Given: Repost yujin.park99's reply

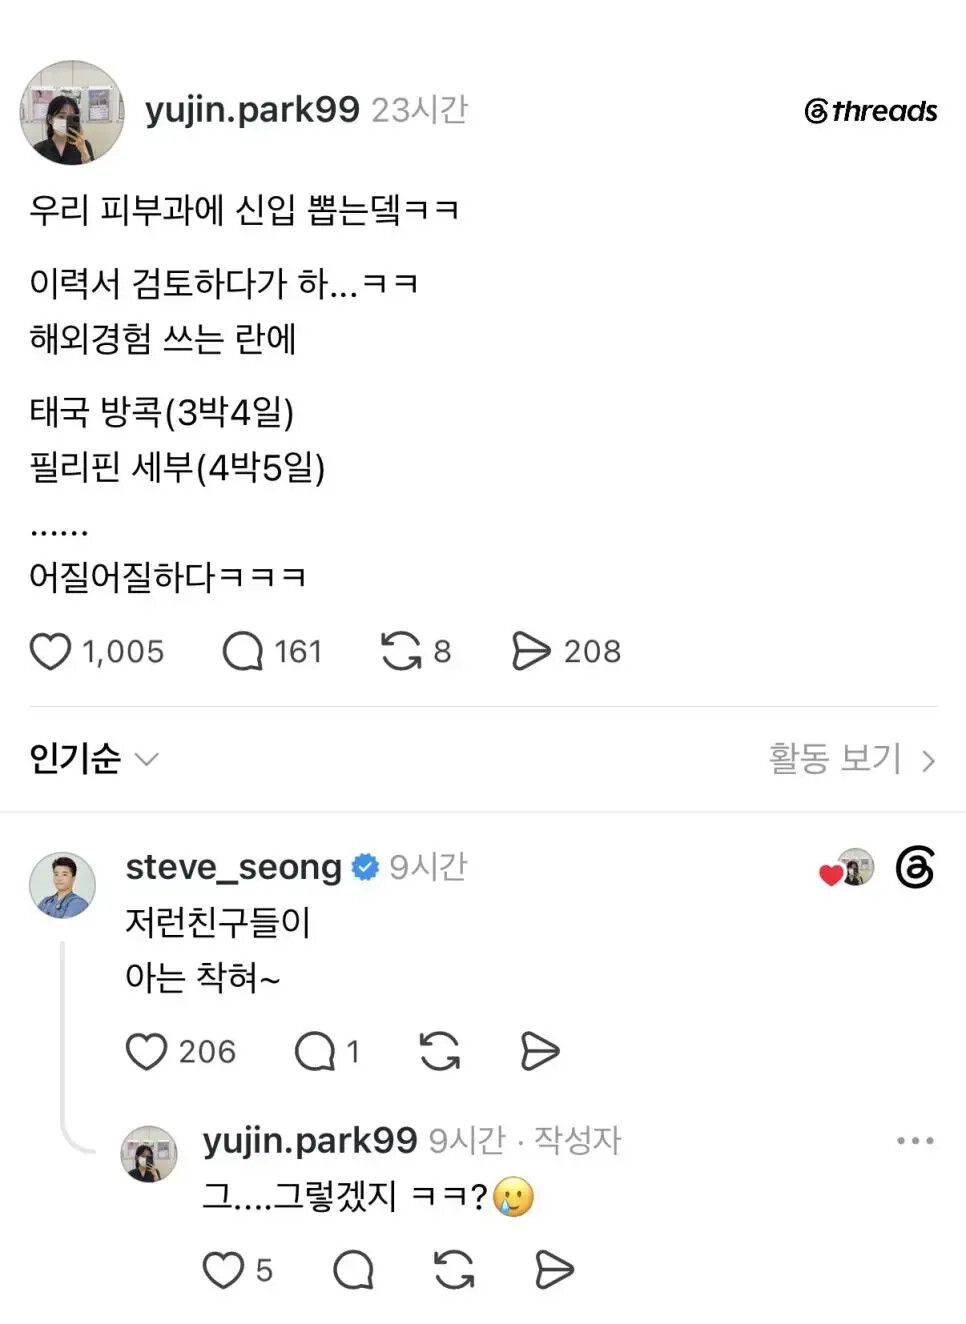Looking at the screenshot, I should (x=454, y=1270).
